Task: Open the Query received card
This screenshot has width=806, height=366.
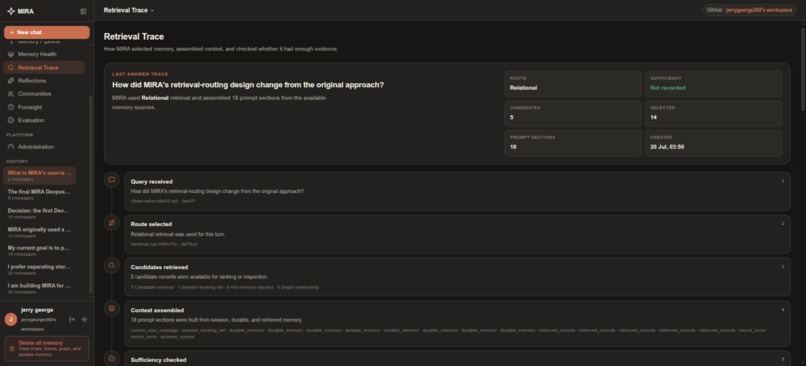Action: [457, 191]
